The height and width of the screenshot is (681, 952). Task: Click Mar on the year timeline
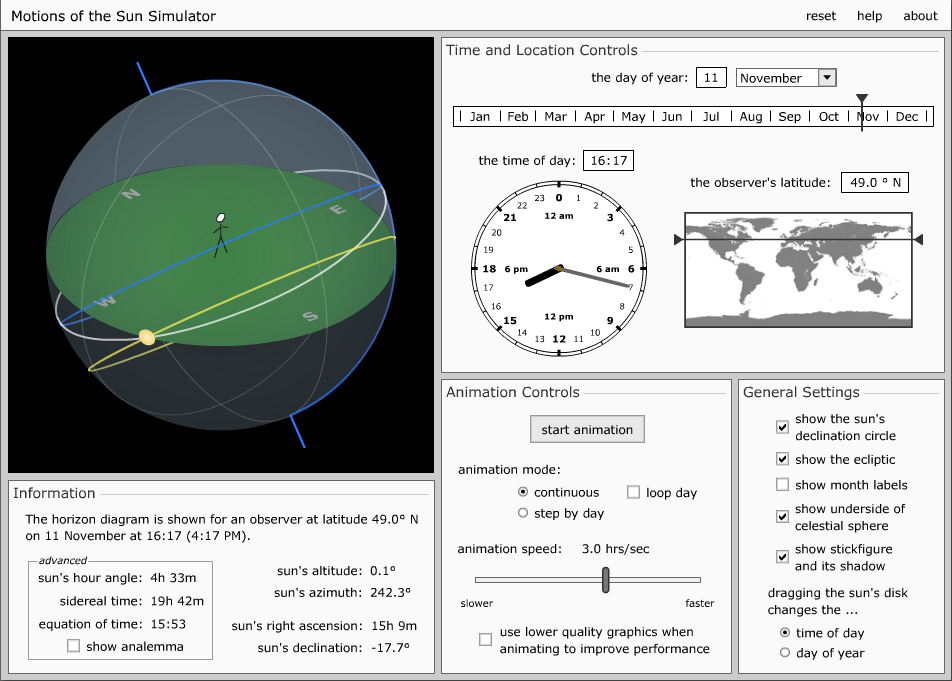[556, 117]
